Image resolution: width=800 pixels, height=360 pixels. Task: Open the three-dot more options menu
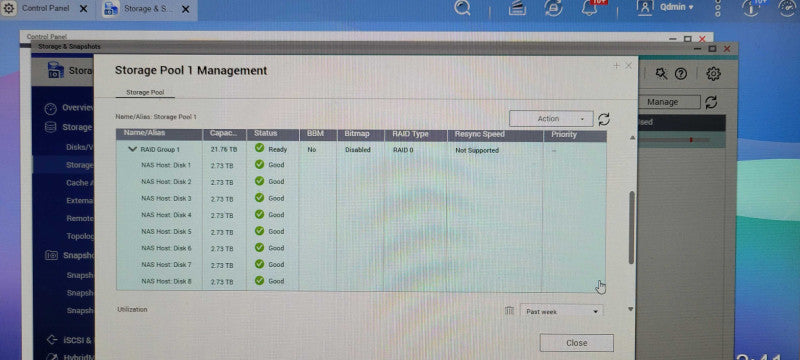[x=718, y=8]
